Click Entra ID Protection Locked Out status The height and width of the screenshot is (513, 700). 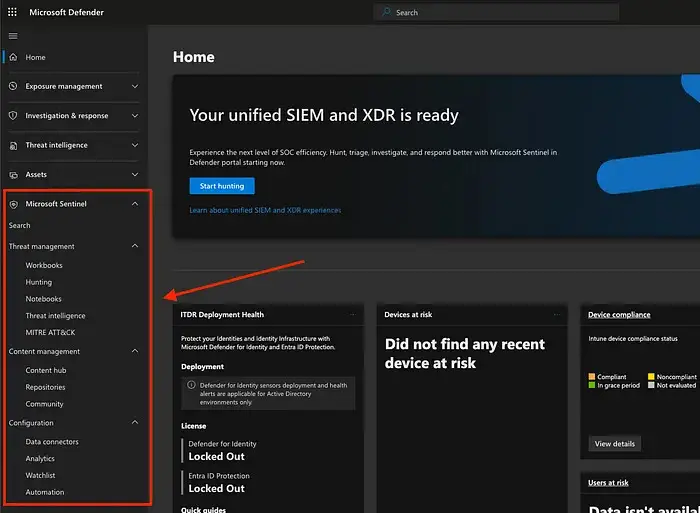pyautogui.click(x=217, y=488)
